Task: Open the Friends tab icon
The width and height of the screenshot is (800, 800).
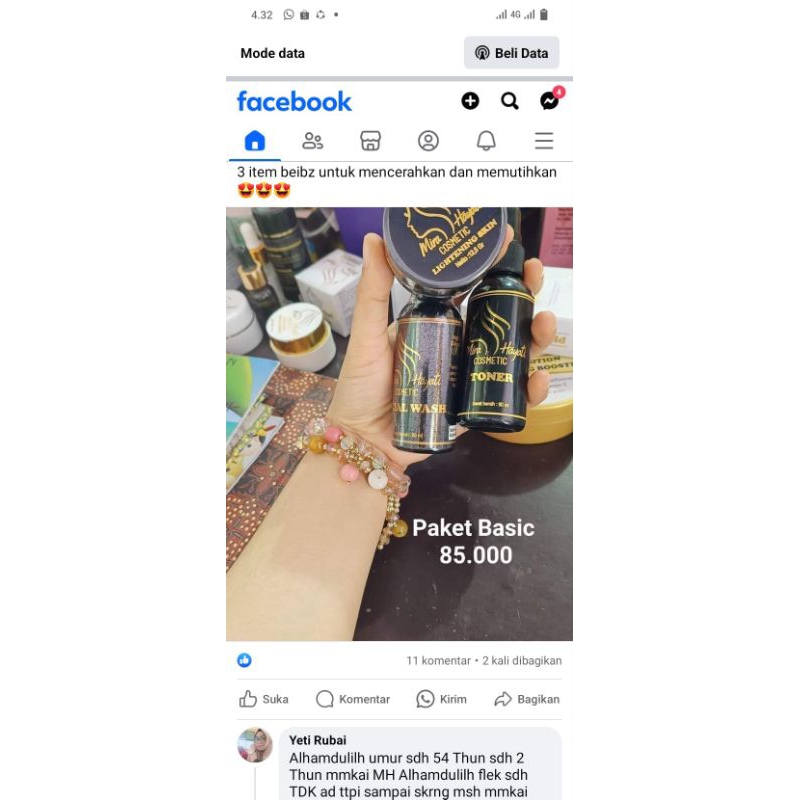Action: pyautogui.click(x=312, y=141)
